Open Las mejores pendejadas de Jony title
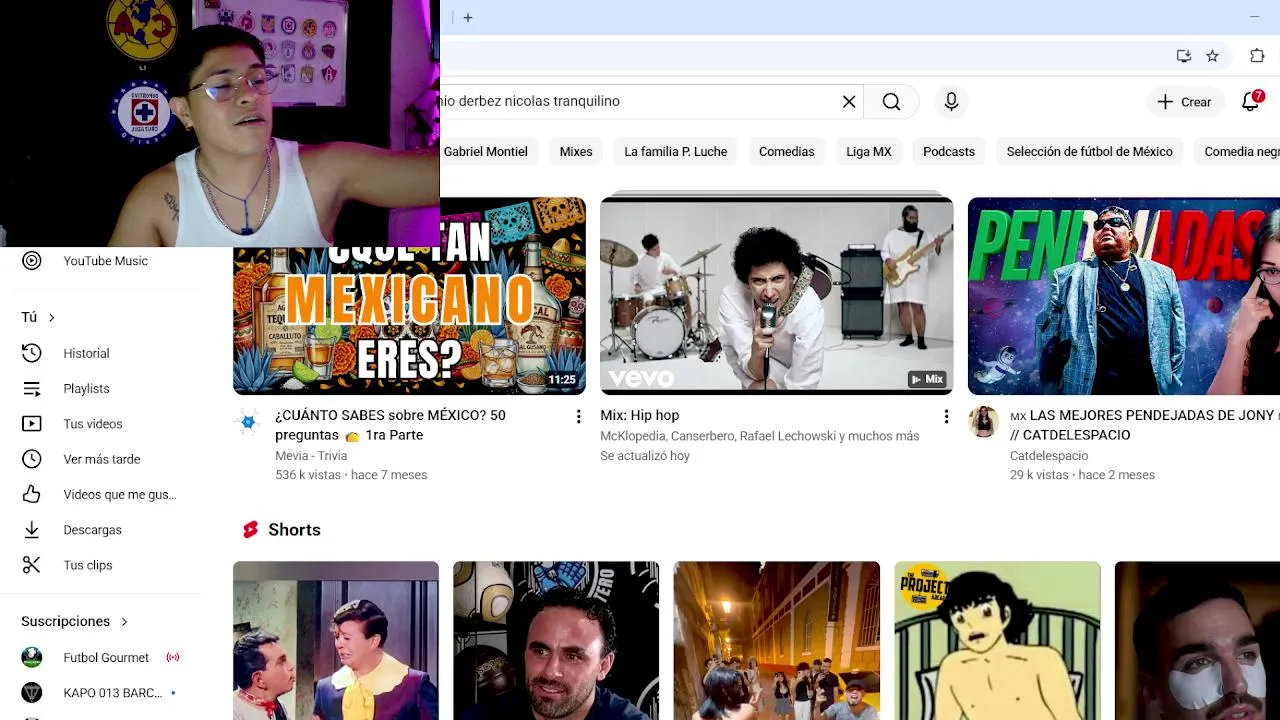This screenshot has height=720, width=1280. (1144, 425)
